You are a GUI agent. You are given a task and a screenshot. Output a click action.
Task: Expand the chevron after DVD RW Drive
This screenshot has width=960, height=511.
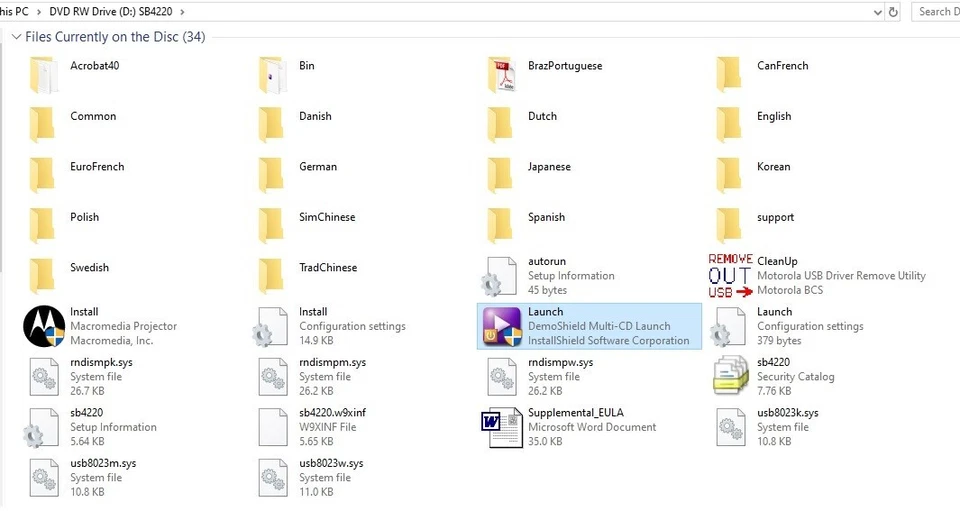tap(182, 12)
